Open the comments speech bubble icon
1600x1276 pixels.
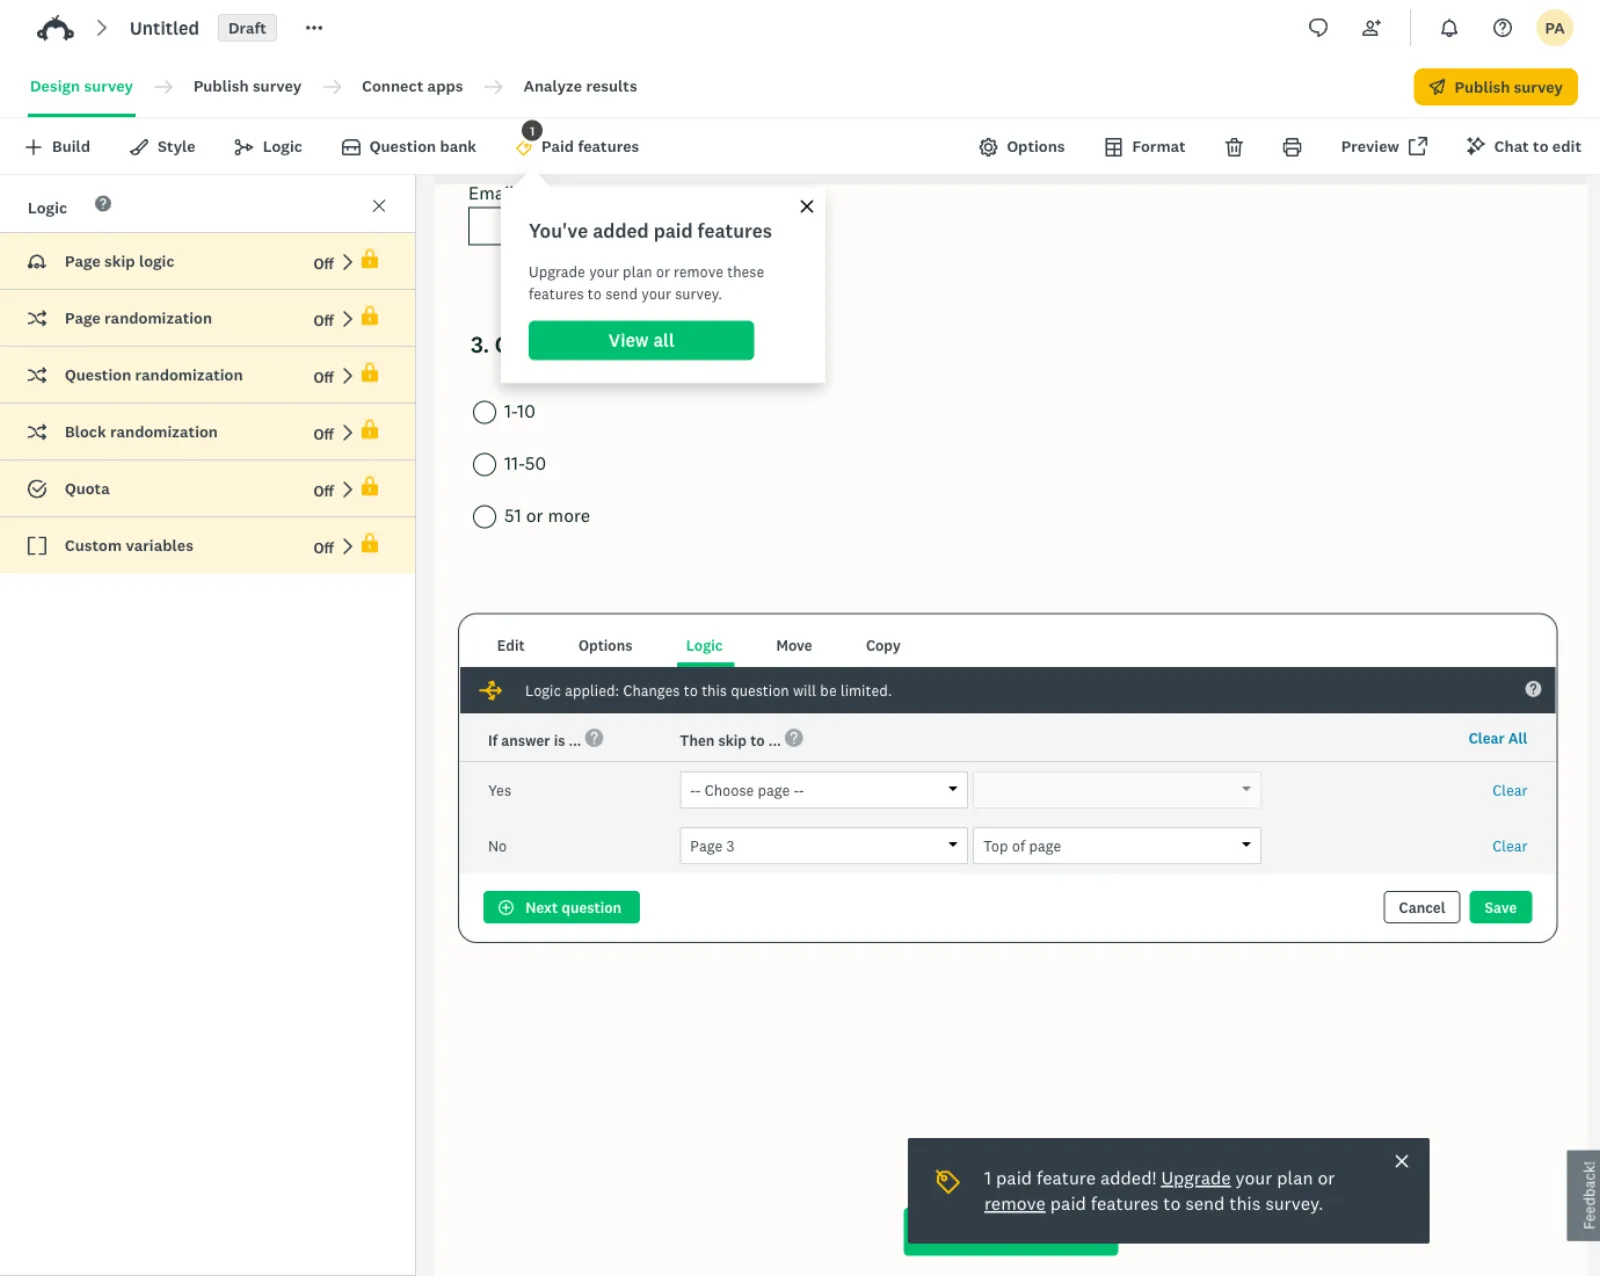pyautogui.click(x=1318, y=28)
